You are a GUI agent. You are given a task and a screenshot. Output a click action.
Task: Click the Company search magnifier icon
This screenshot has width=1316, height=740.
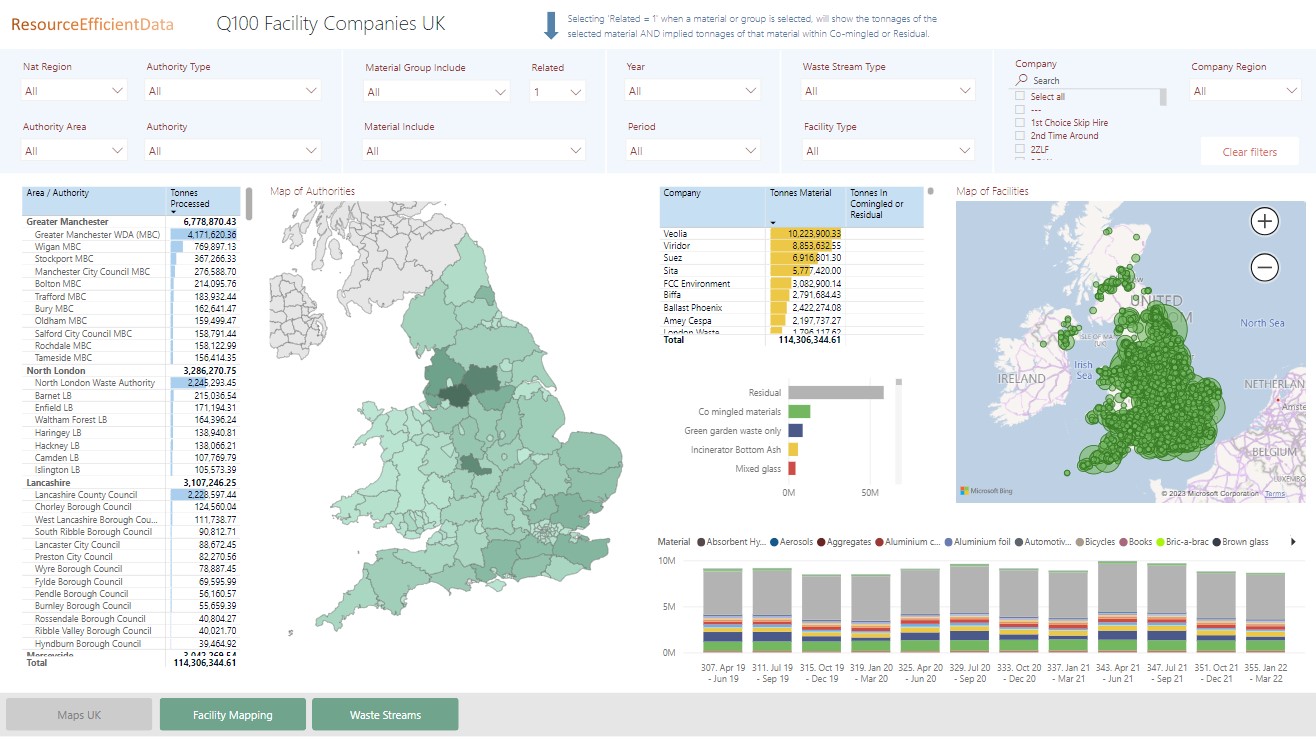pos(1022,80)
